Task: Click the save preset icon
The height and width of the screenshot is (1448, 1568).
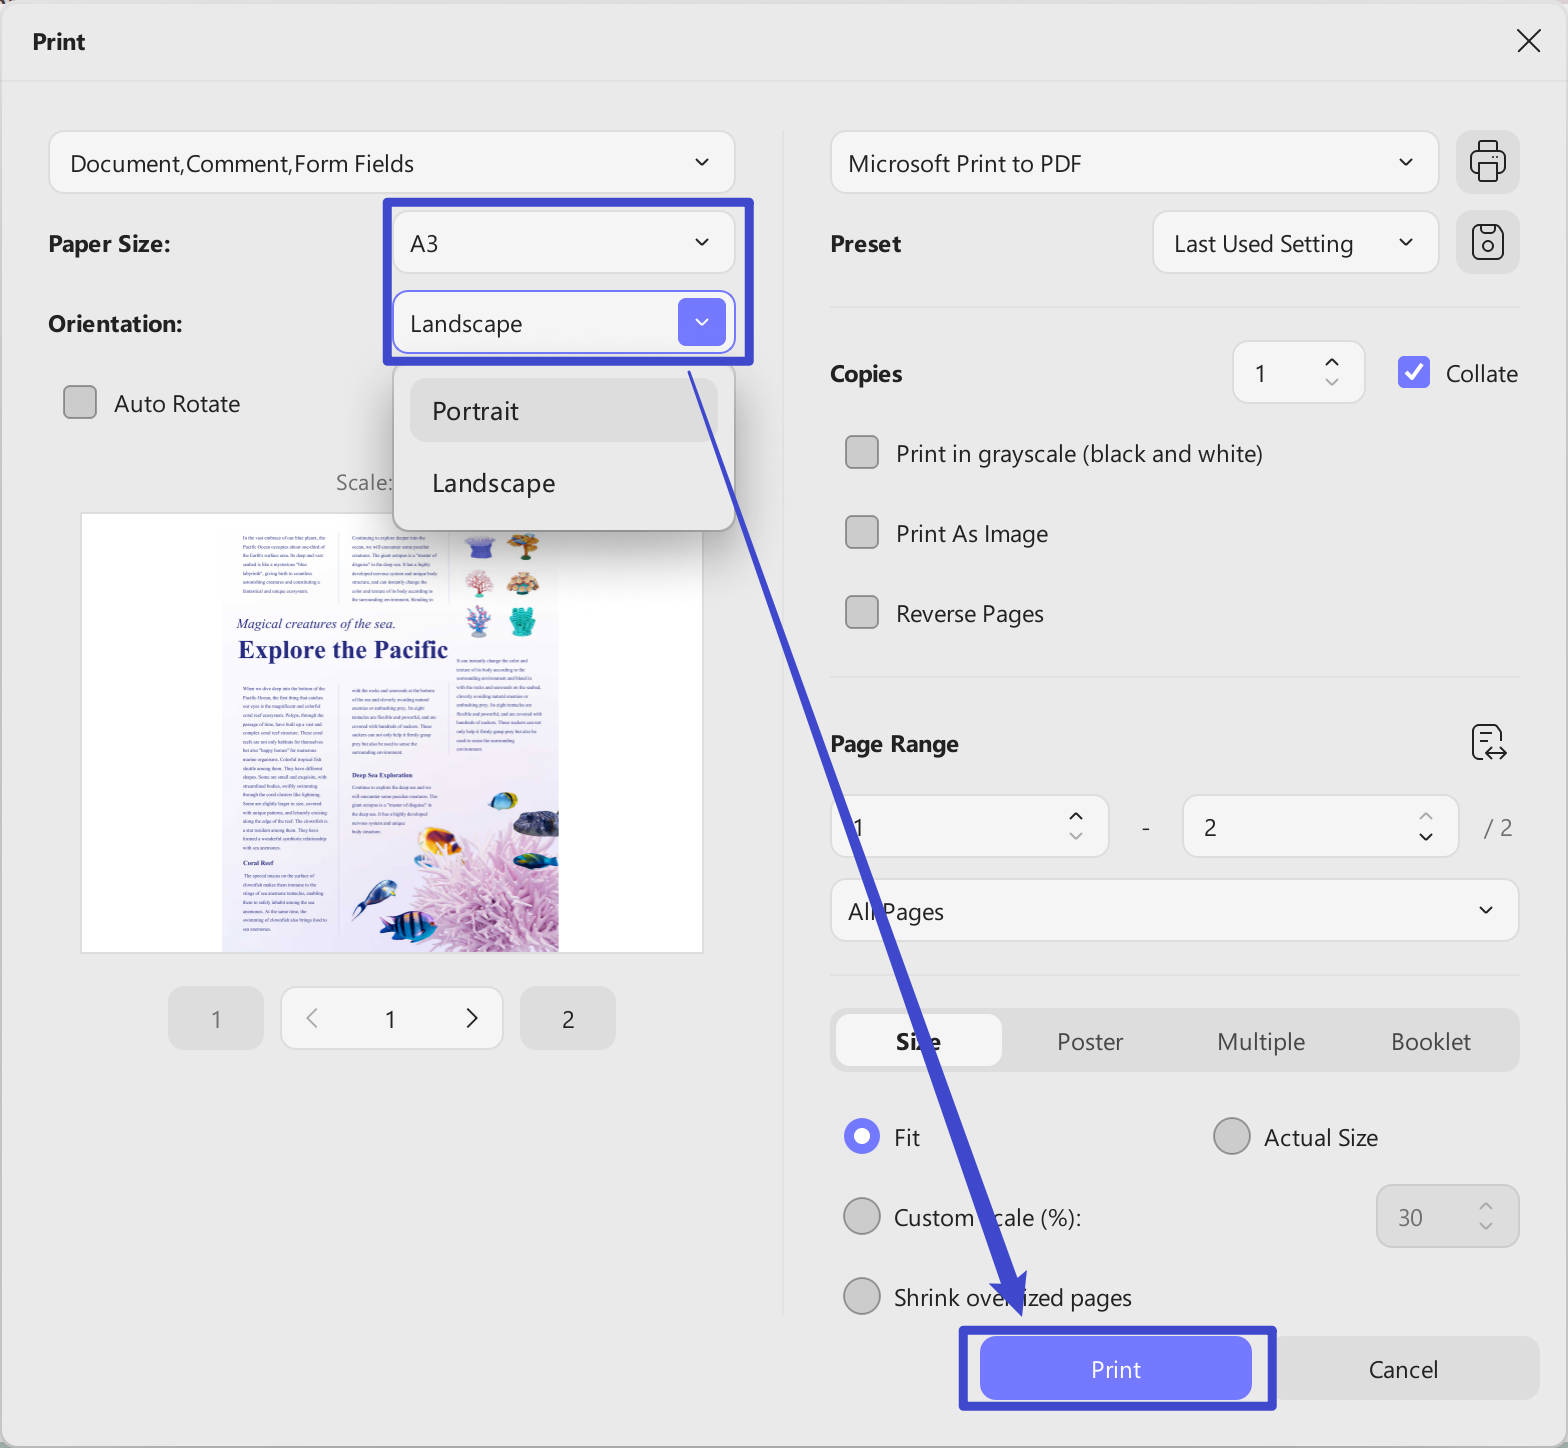Action: 1487,242
